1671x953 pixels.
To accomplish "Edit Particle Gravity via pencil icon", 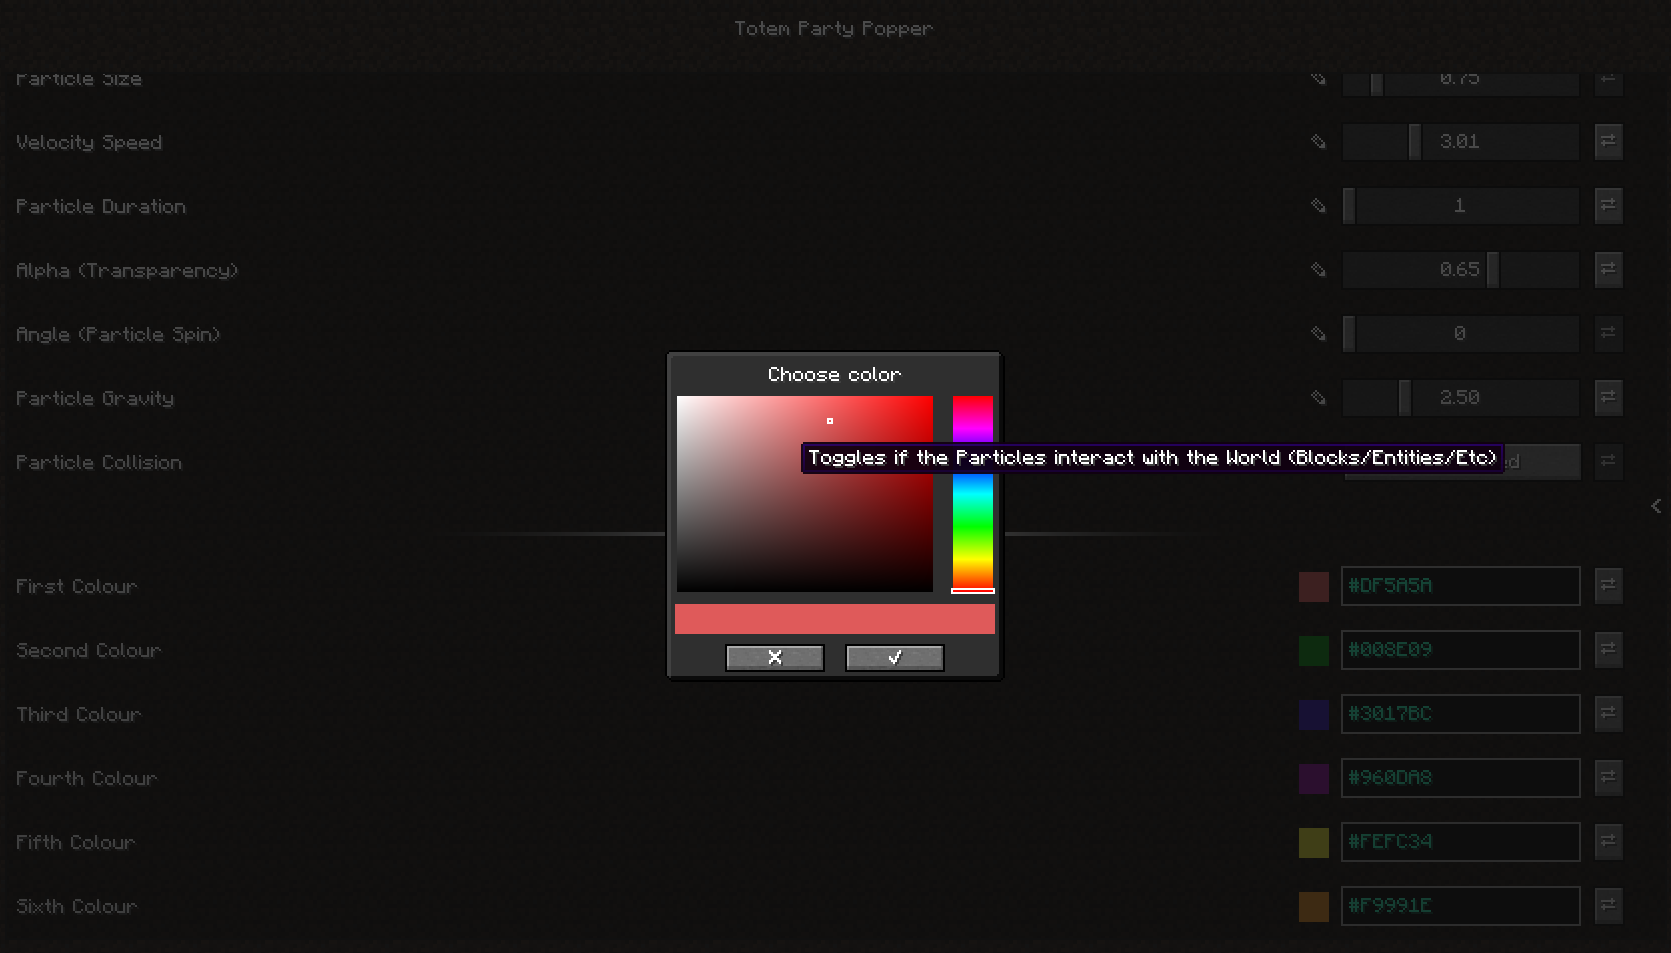I will pos(1317,397).
